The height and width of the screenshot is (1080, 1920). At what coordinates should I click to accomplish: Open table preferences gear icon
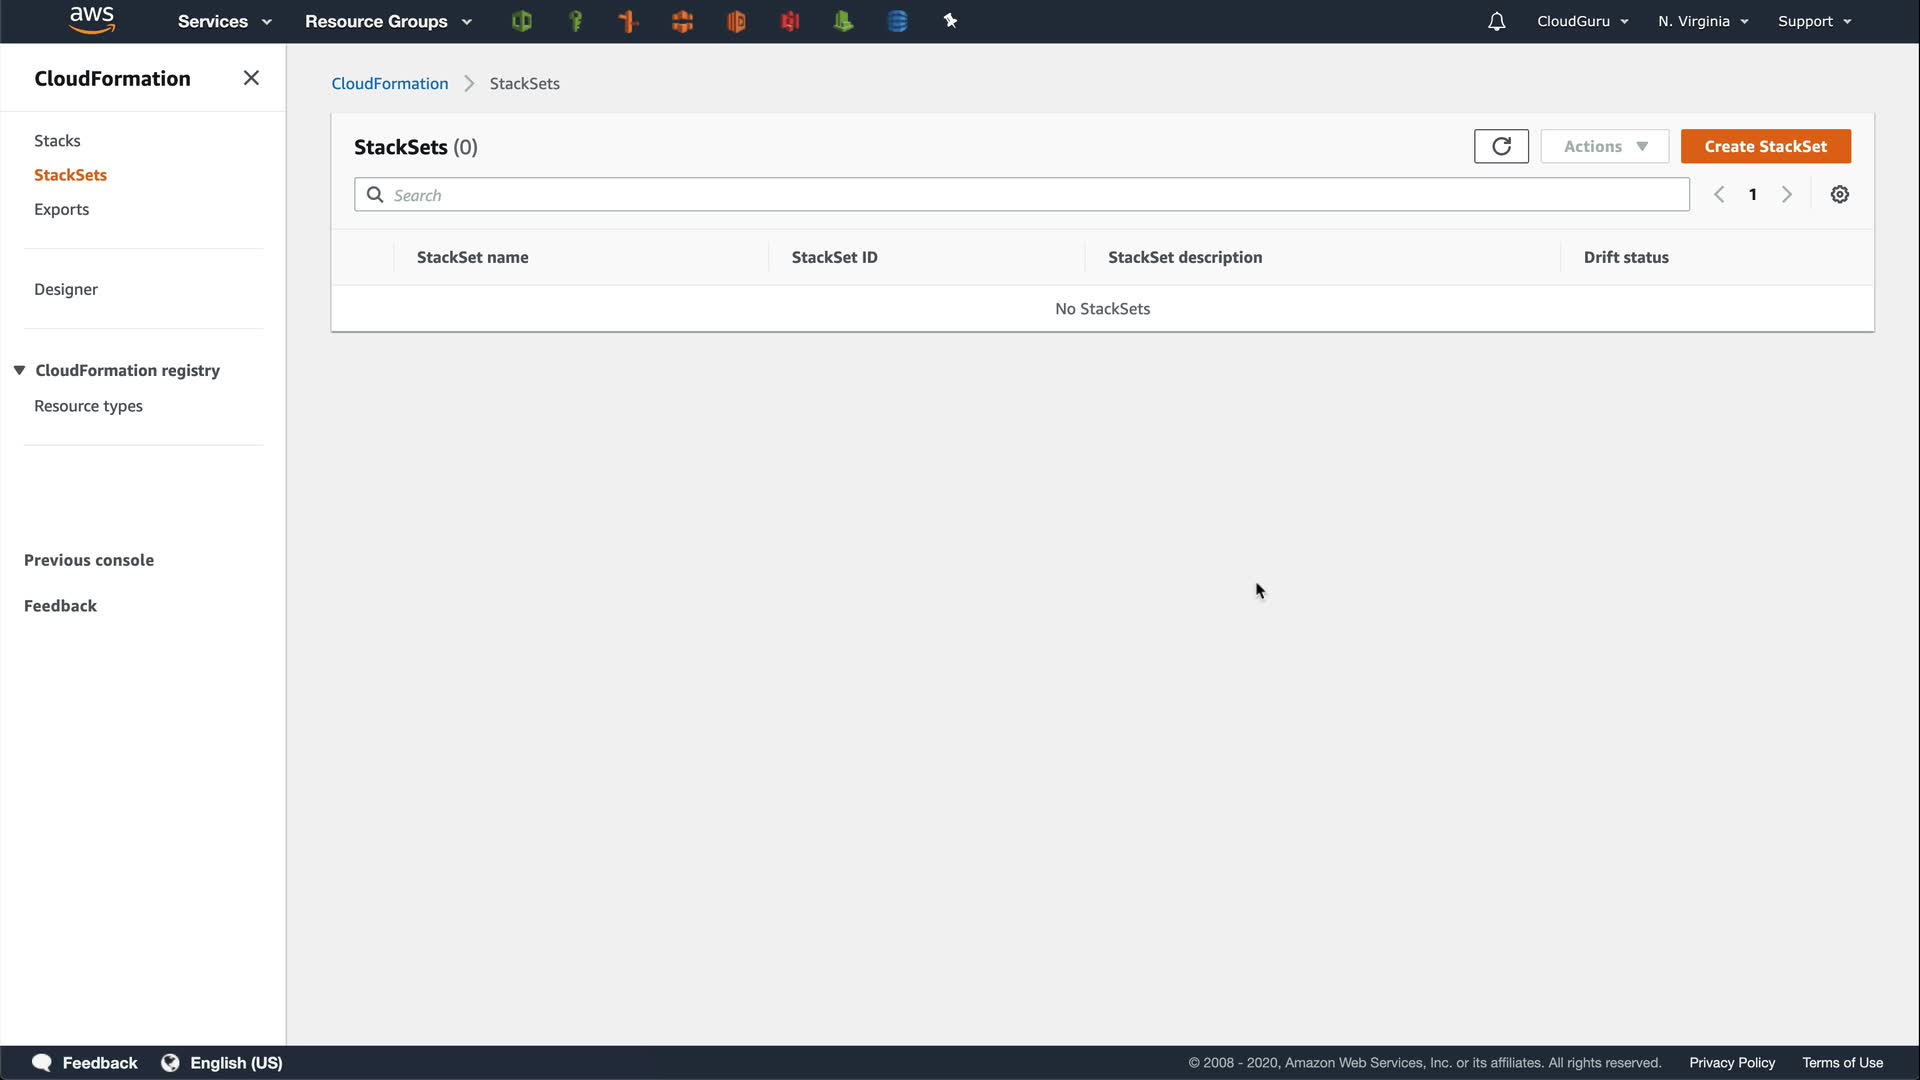(1839, 195)
